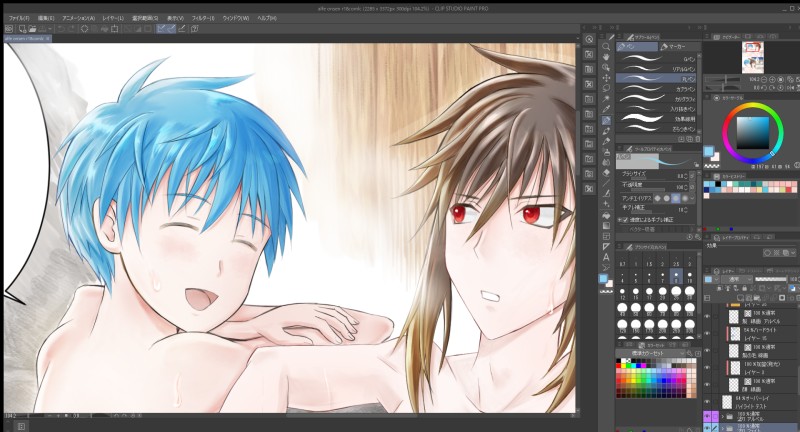Delete the selected sub tool via trash icon
Image resolution: width=800 pixels, height=432 pixels.
tap(697, 139)
